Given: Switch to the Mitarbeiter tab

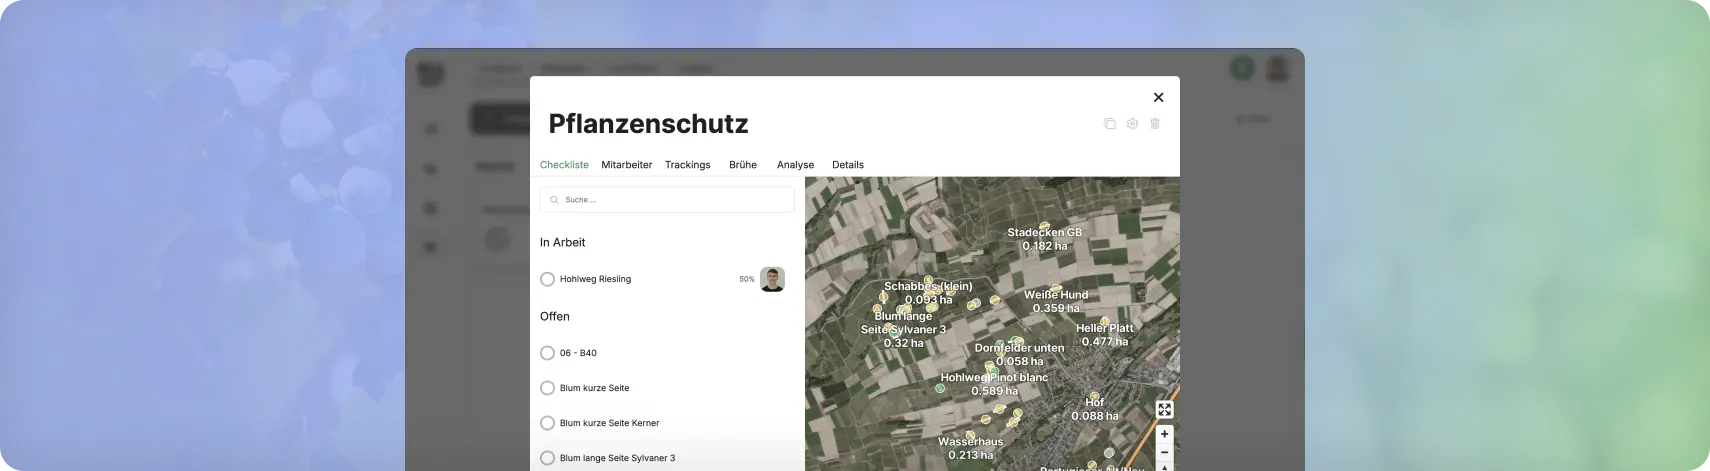Looking at the screenshot, I should pyautogui.click(x=626, y=165).
